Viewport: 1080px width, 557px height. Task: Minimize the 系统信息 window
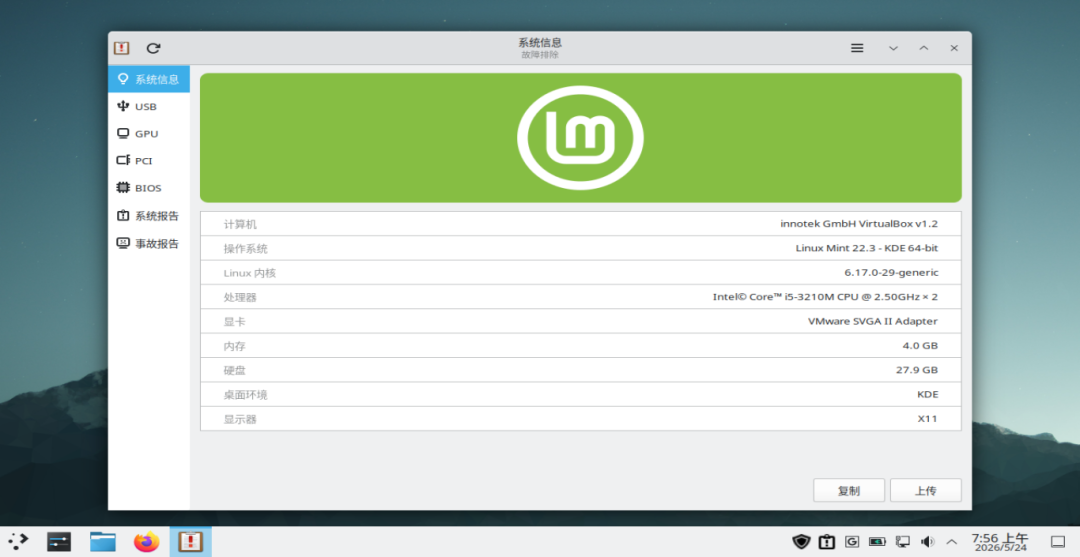click(x=893, y=48)
